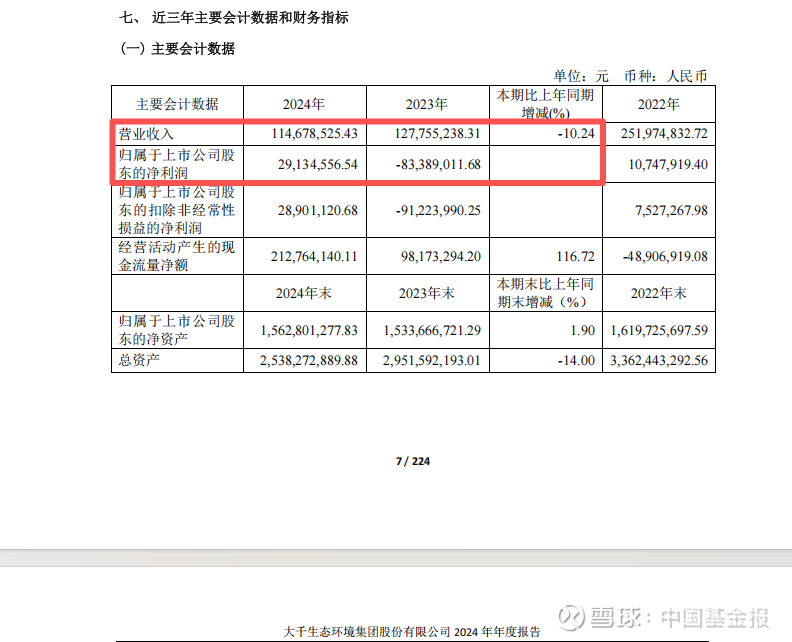Select the value -91,223,990.25
Viewport: 792px width, 642px height.
438,211
